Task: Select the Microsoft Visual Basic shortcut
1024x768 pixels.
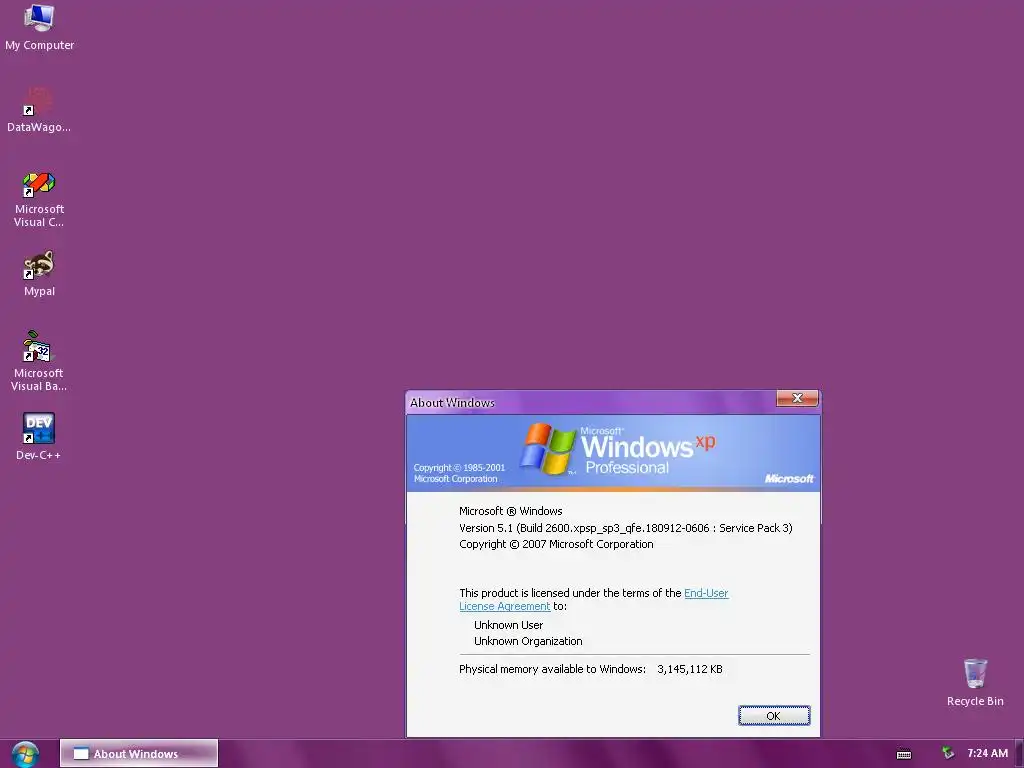Action: (x=39, y=361)
